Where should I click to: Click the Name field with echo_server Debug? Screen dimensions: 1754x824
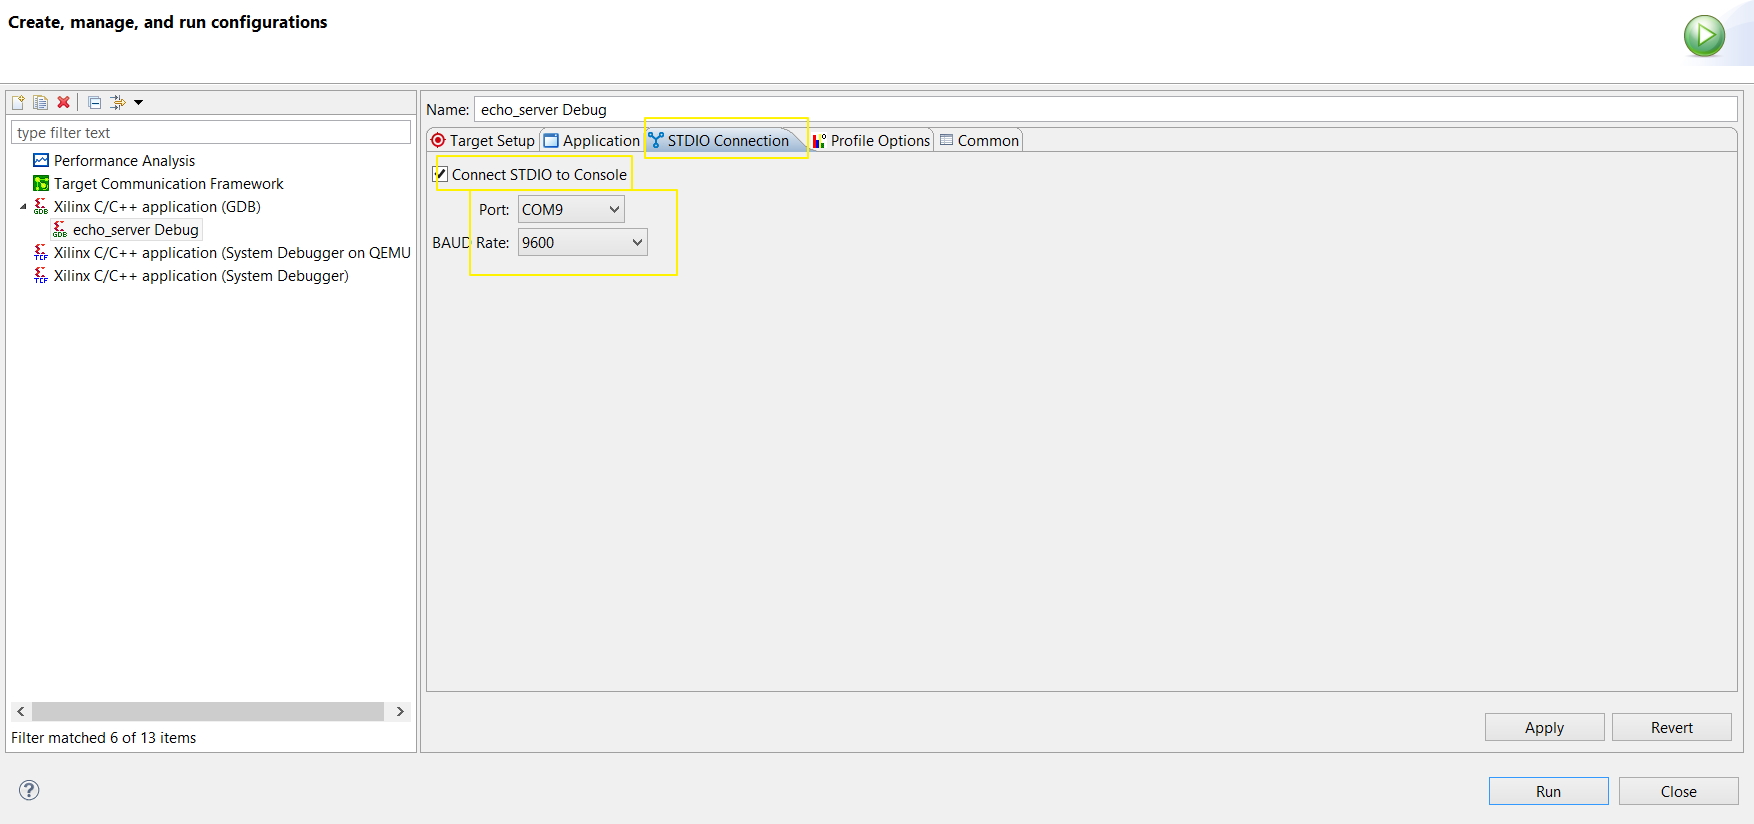click(1106, 109)
